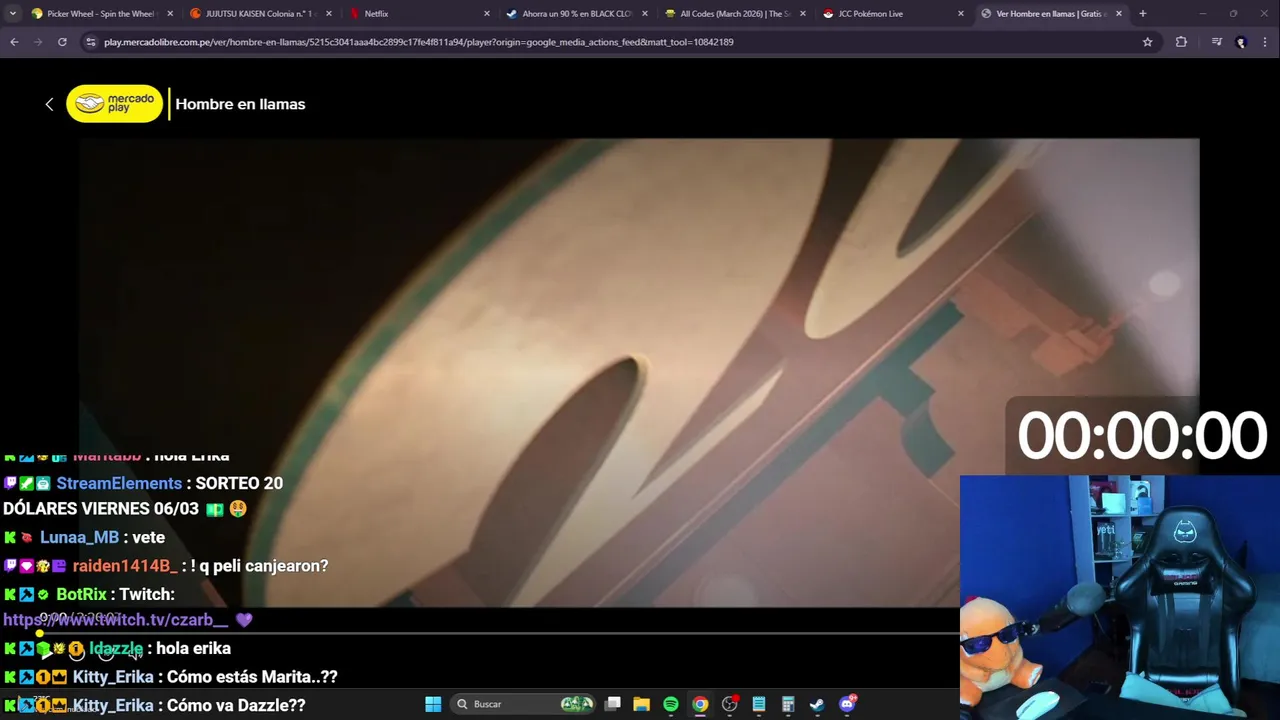Skip the video forward ten seconds
Viewport: 1280px width, 720px height.
click(x=106, y=653)
